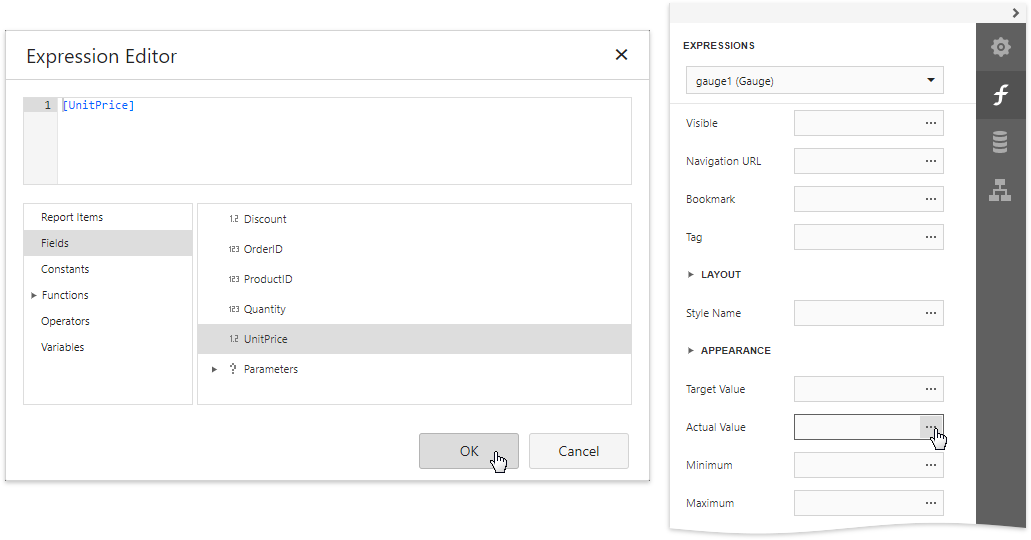
Task: Open ellipsis editor for Navigation URL
Action: 931,161
